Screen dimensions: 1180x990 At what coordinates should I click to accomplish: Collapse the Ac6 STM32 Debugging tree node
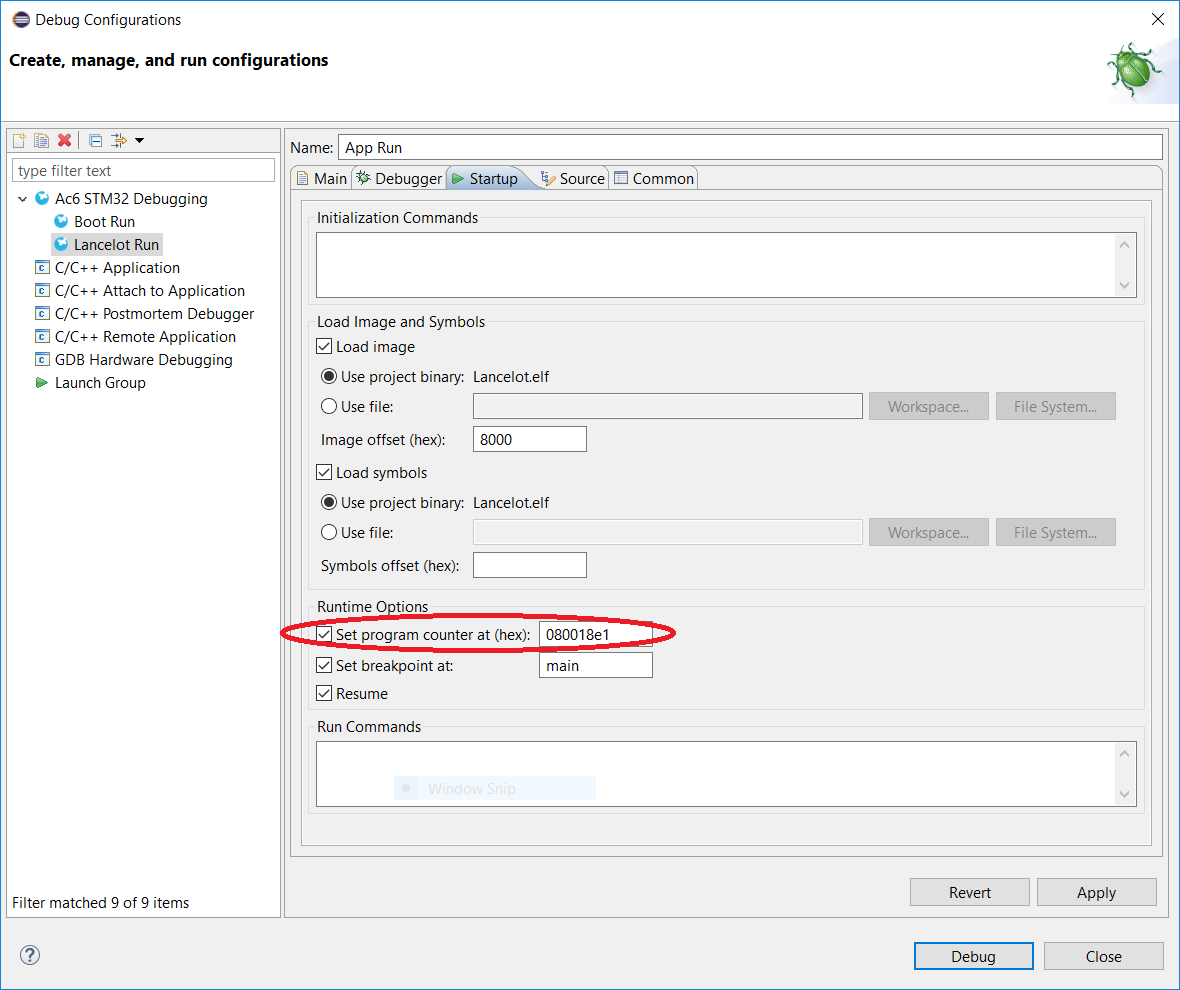pyautogui.click(x=22, y=199)
